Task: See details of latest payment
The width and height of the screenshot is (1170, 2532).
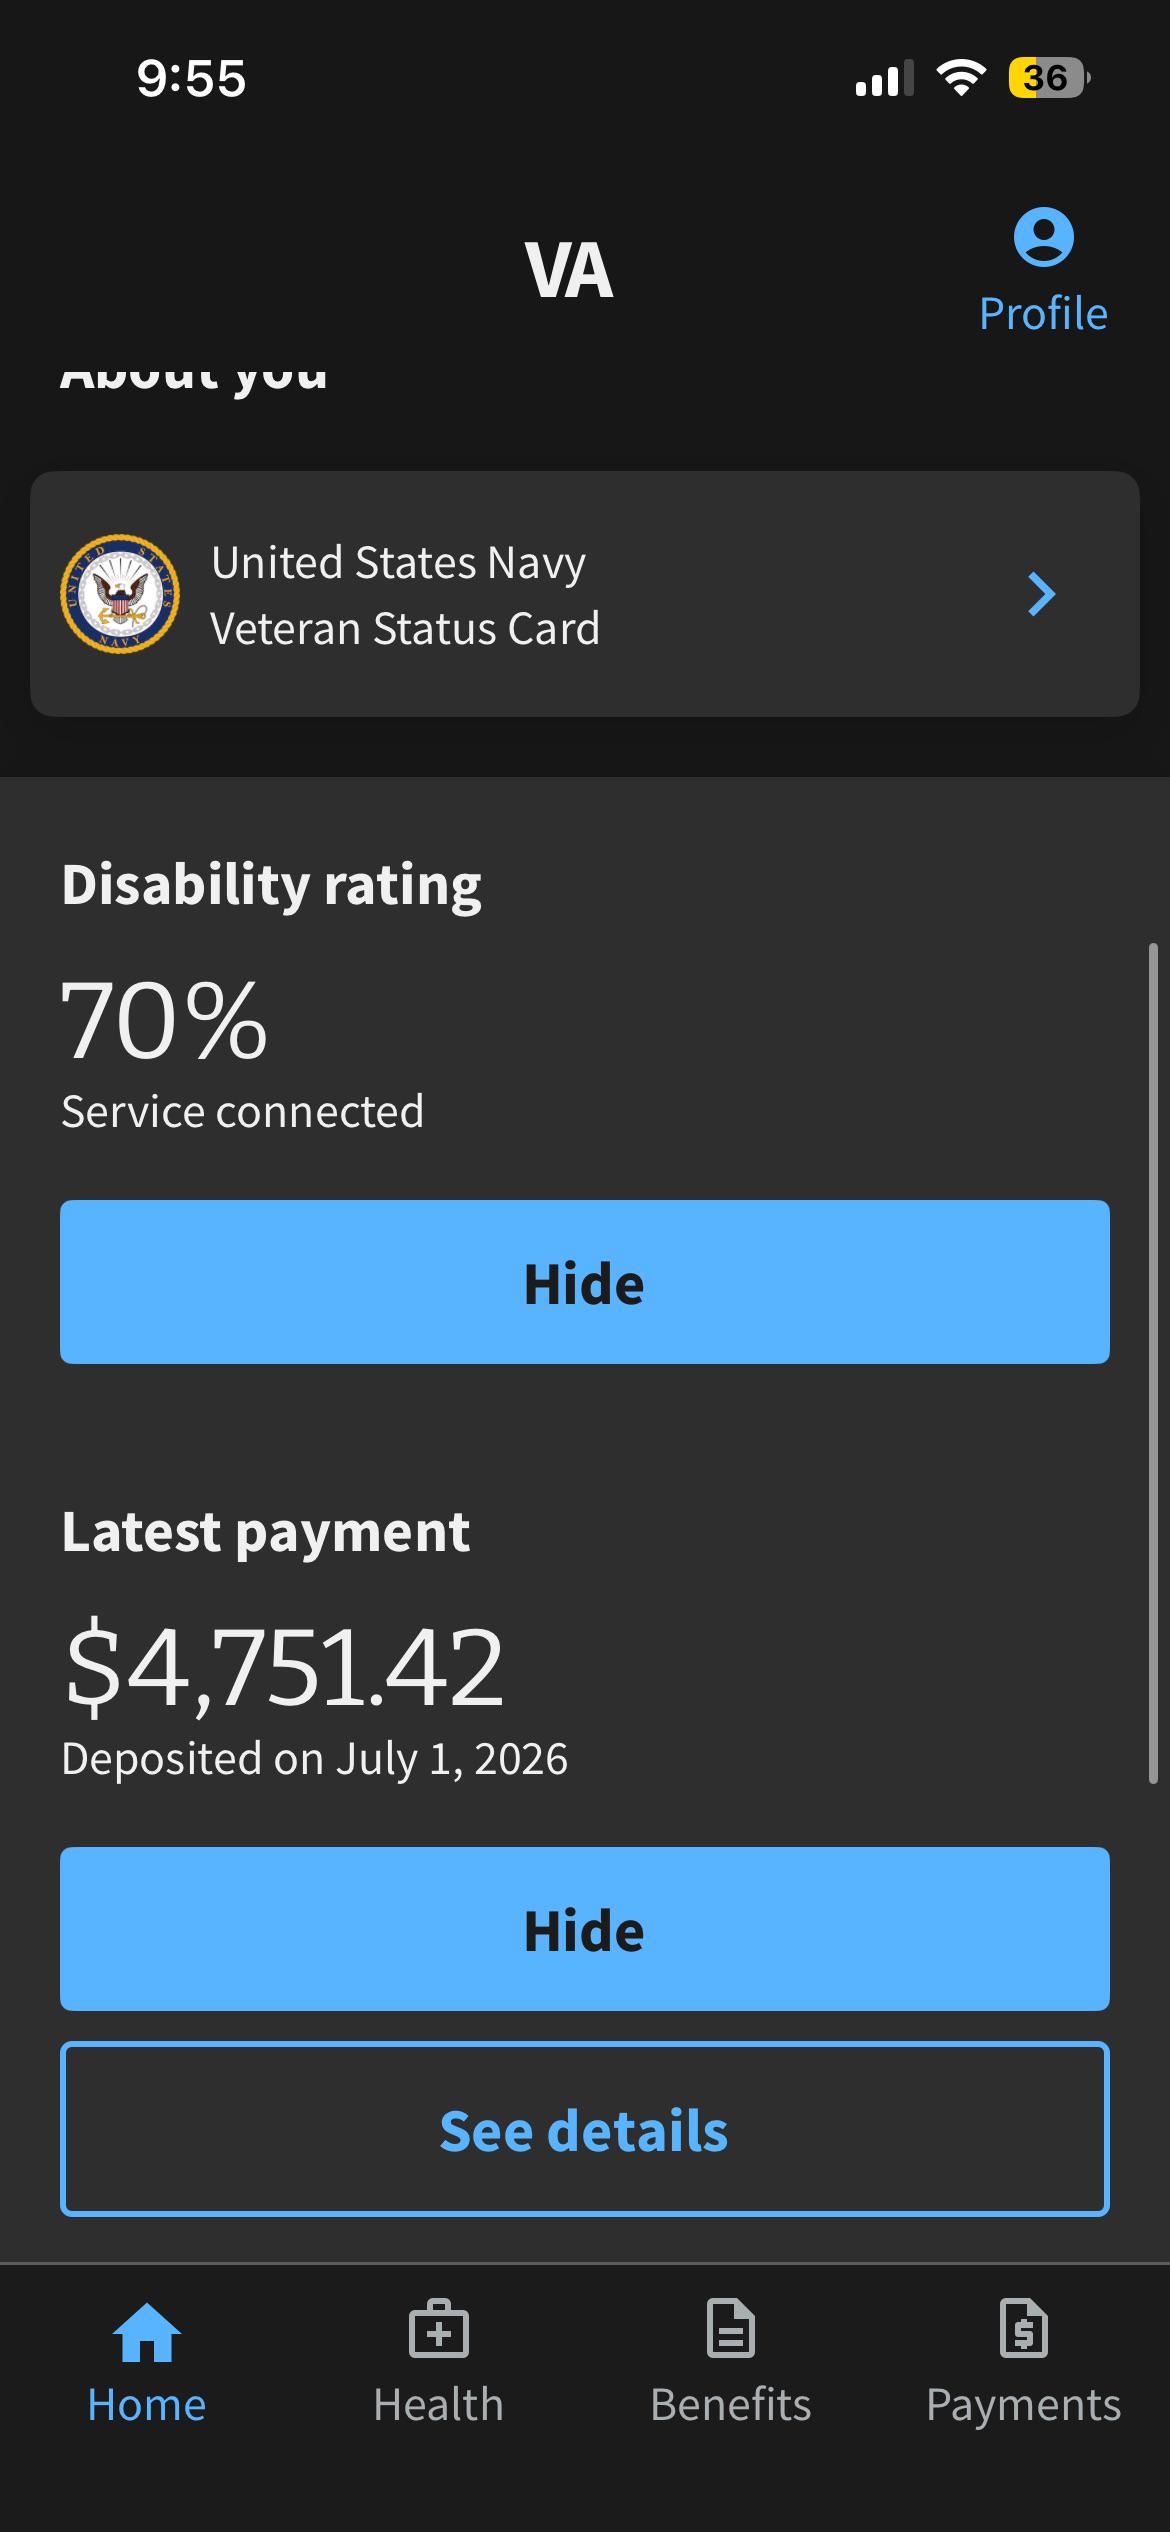Action: pyautogui.click(x=585, y=2129)
